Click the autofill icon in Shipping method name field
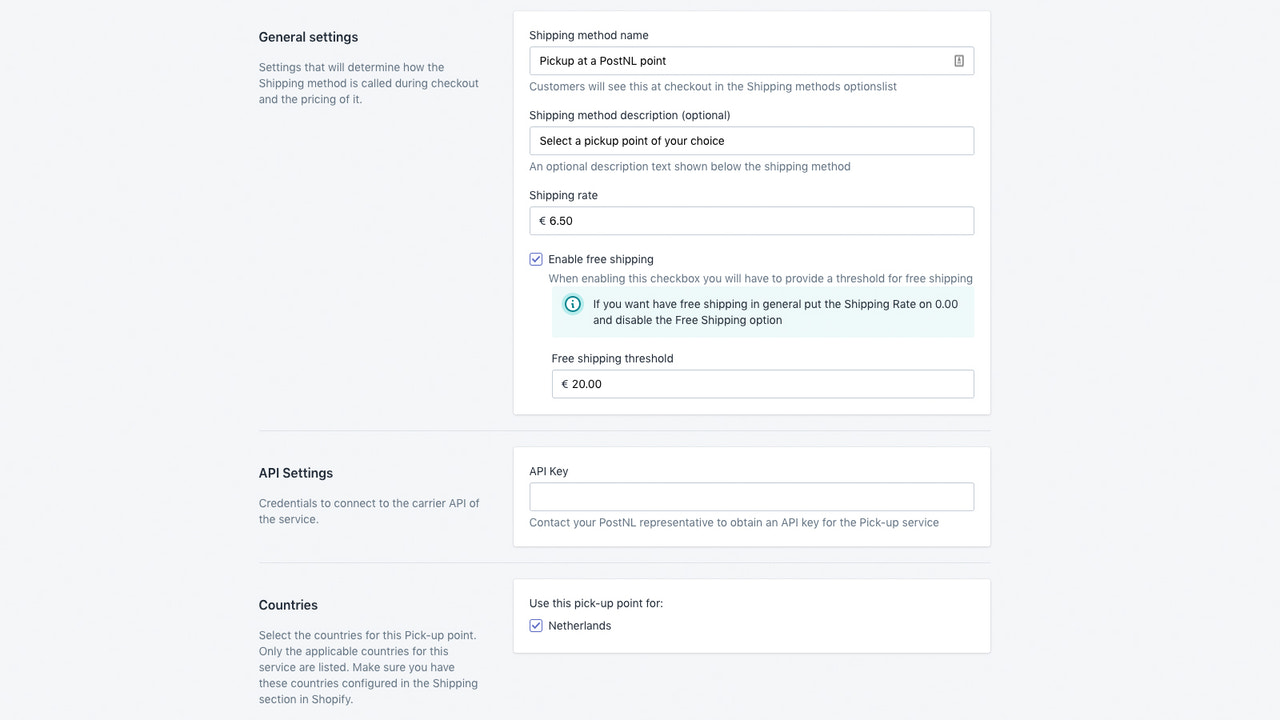This screenshot has height=720, width=1280. point(958,61)
